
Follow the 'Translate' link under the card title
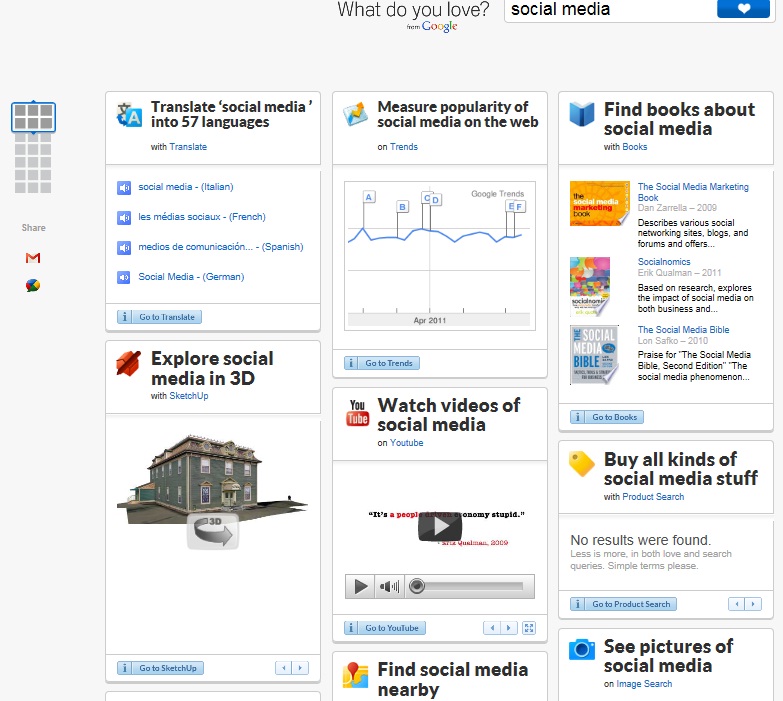pyautogui.click(x=188, y=147)
